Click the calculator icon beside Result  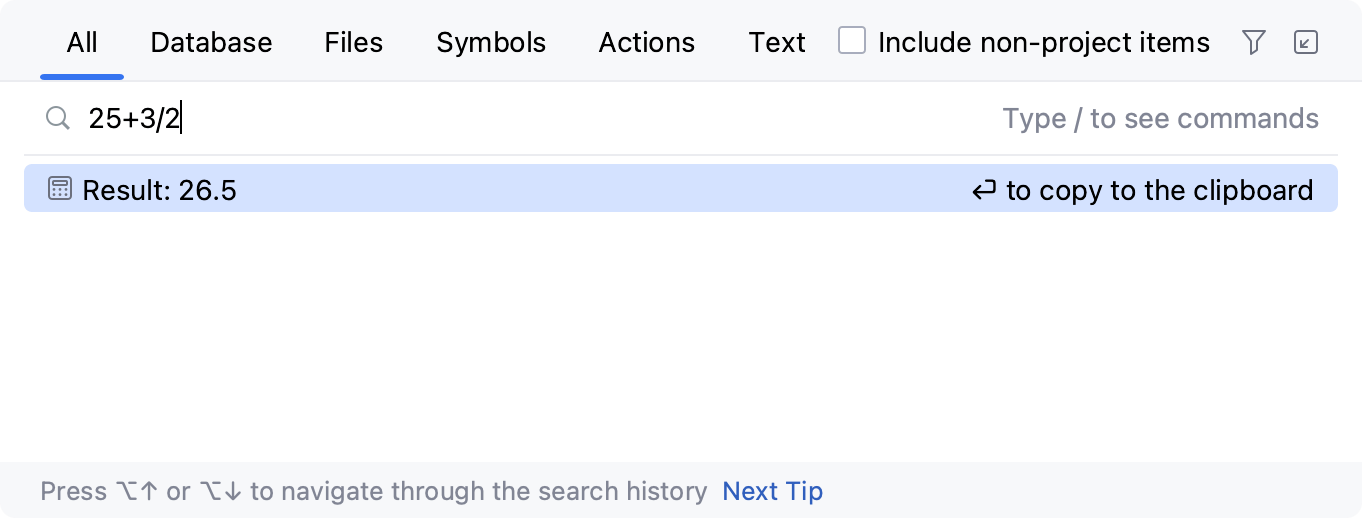pyautogui.click(x=60, y=188)
